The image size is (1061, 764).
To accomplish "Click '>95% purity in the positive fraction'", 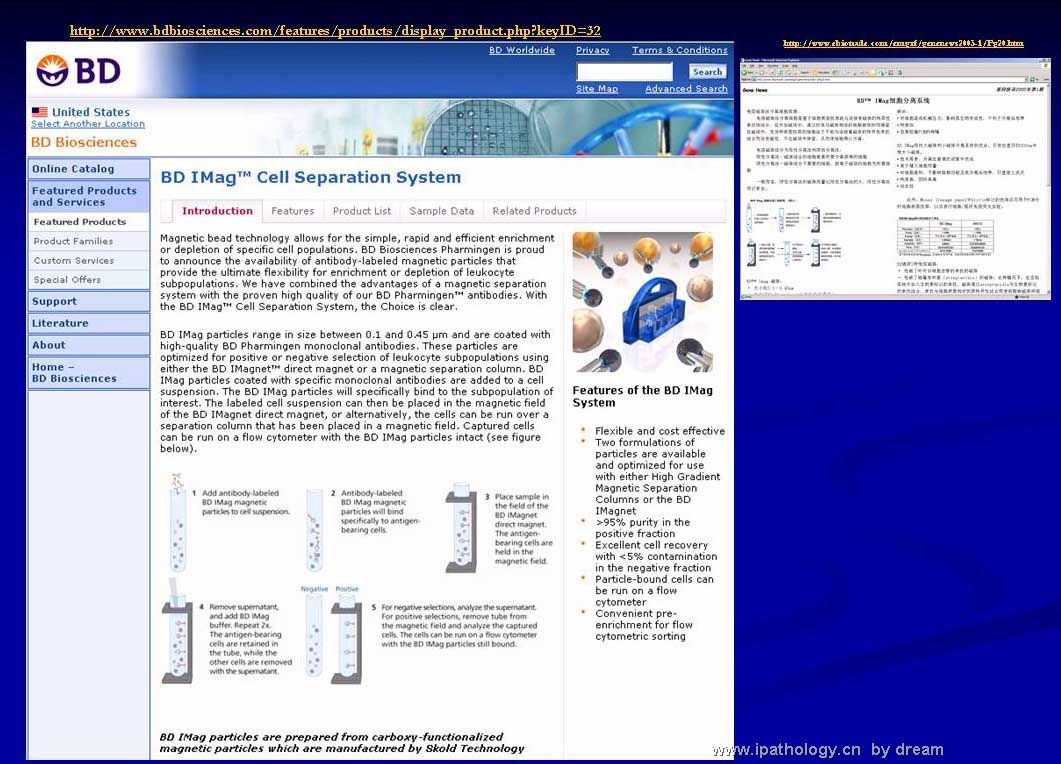I will [x=642, y=528].
